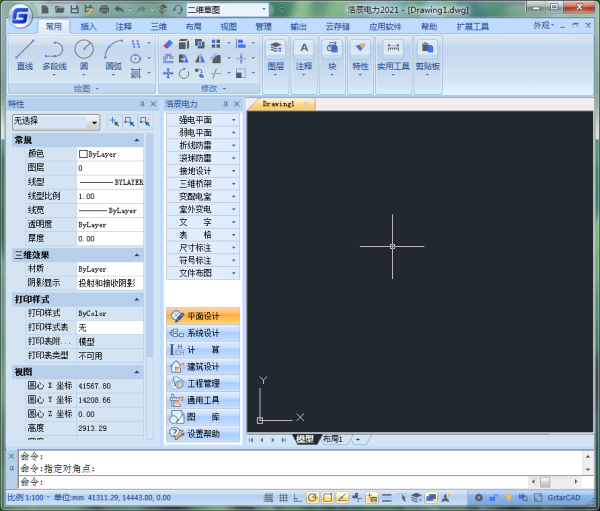Open the 实用工具 (Utilities) panel

pos(393,54)
